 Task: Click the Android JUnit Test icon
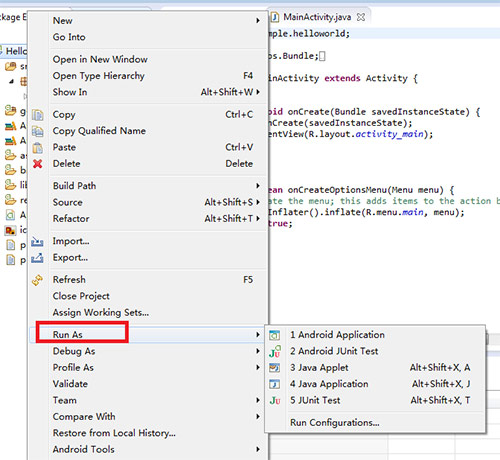coord(275,351)
